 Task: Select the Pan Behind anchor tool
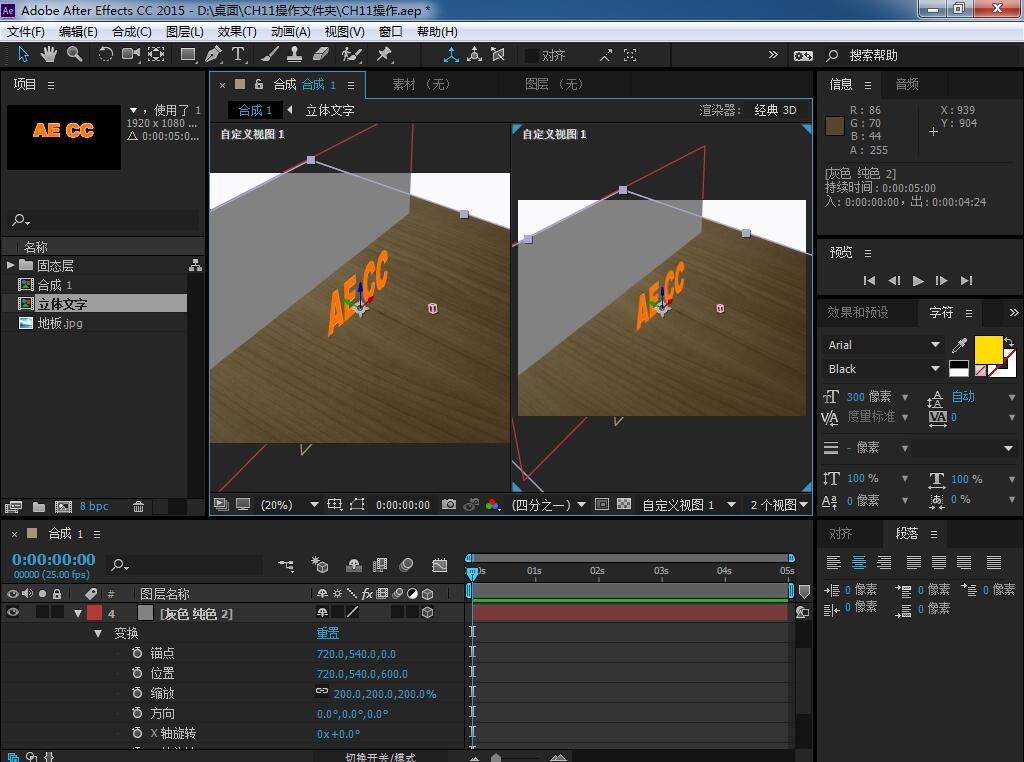tap(156, 54)
